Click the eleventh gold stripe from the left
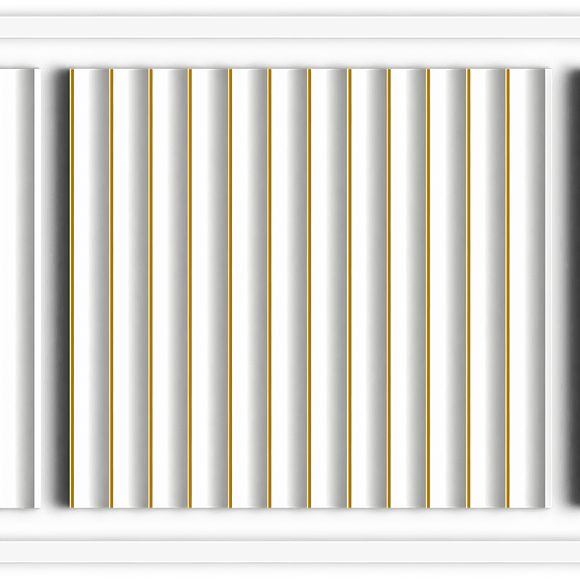 468,288
